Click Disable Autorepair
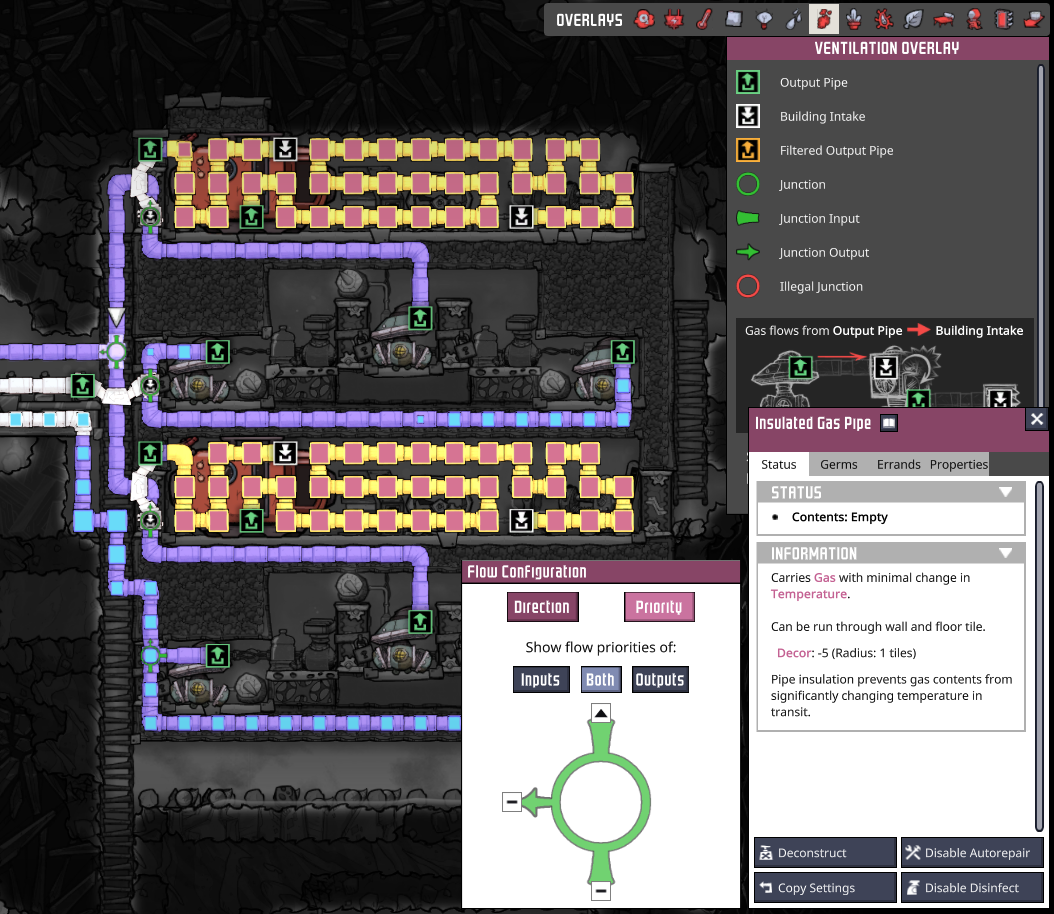This screenshot has width=1054, height=914. (x=972, y=852)
